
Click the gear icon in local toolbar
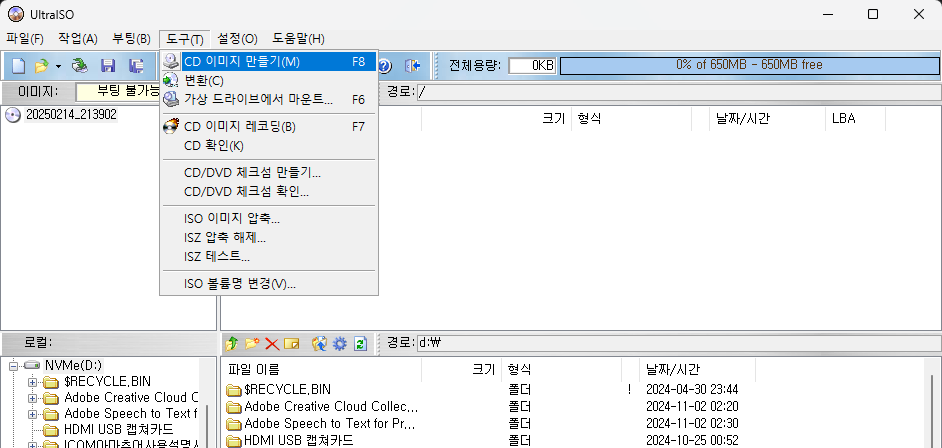pos(339,343)
